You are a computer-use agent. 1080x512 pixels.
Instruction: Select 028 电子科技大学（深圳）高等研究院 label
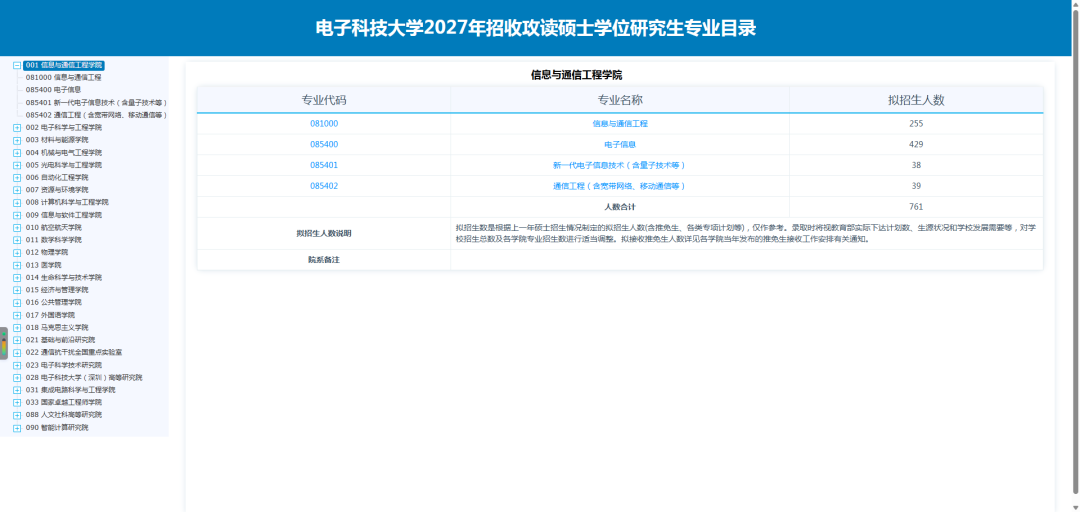84,378
